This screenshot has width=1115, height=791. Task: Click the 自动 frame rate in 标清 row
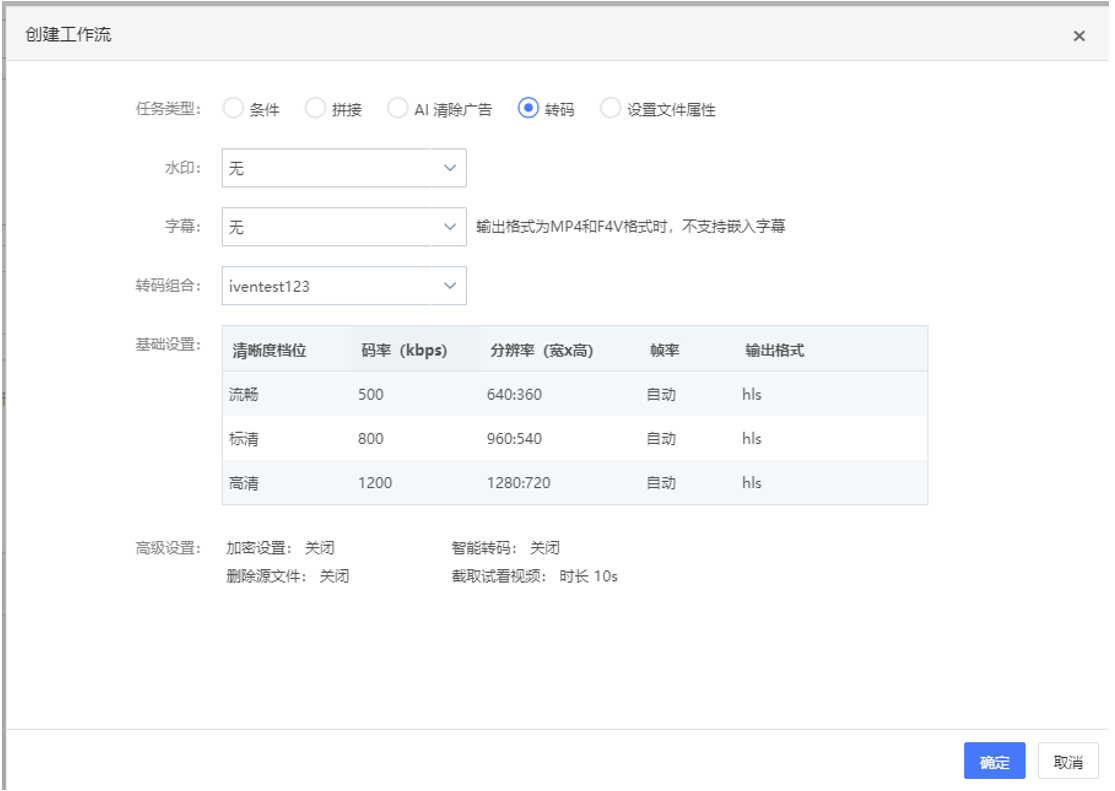point(661,439)
